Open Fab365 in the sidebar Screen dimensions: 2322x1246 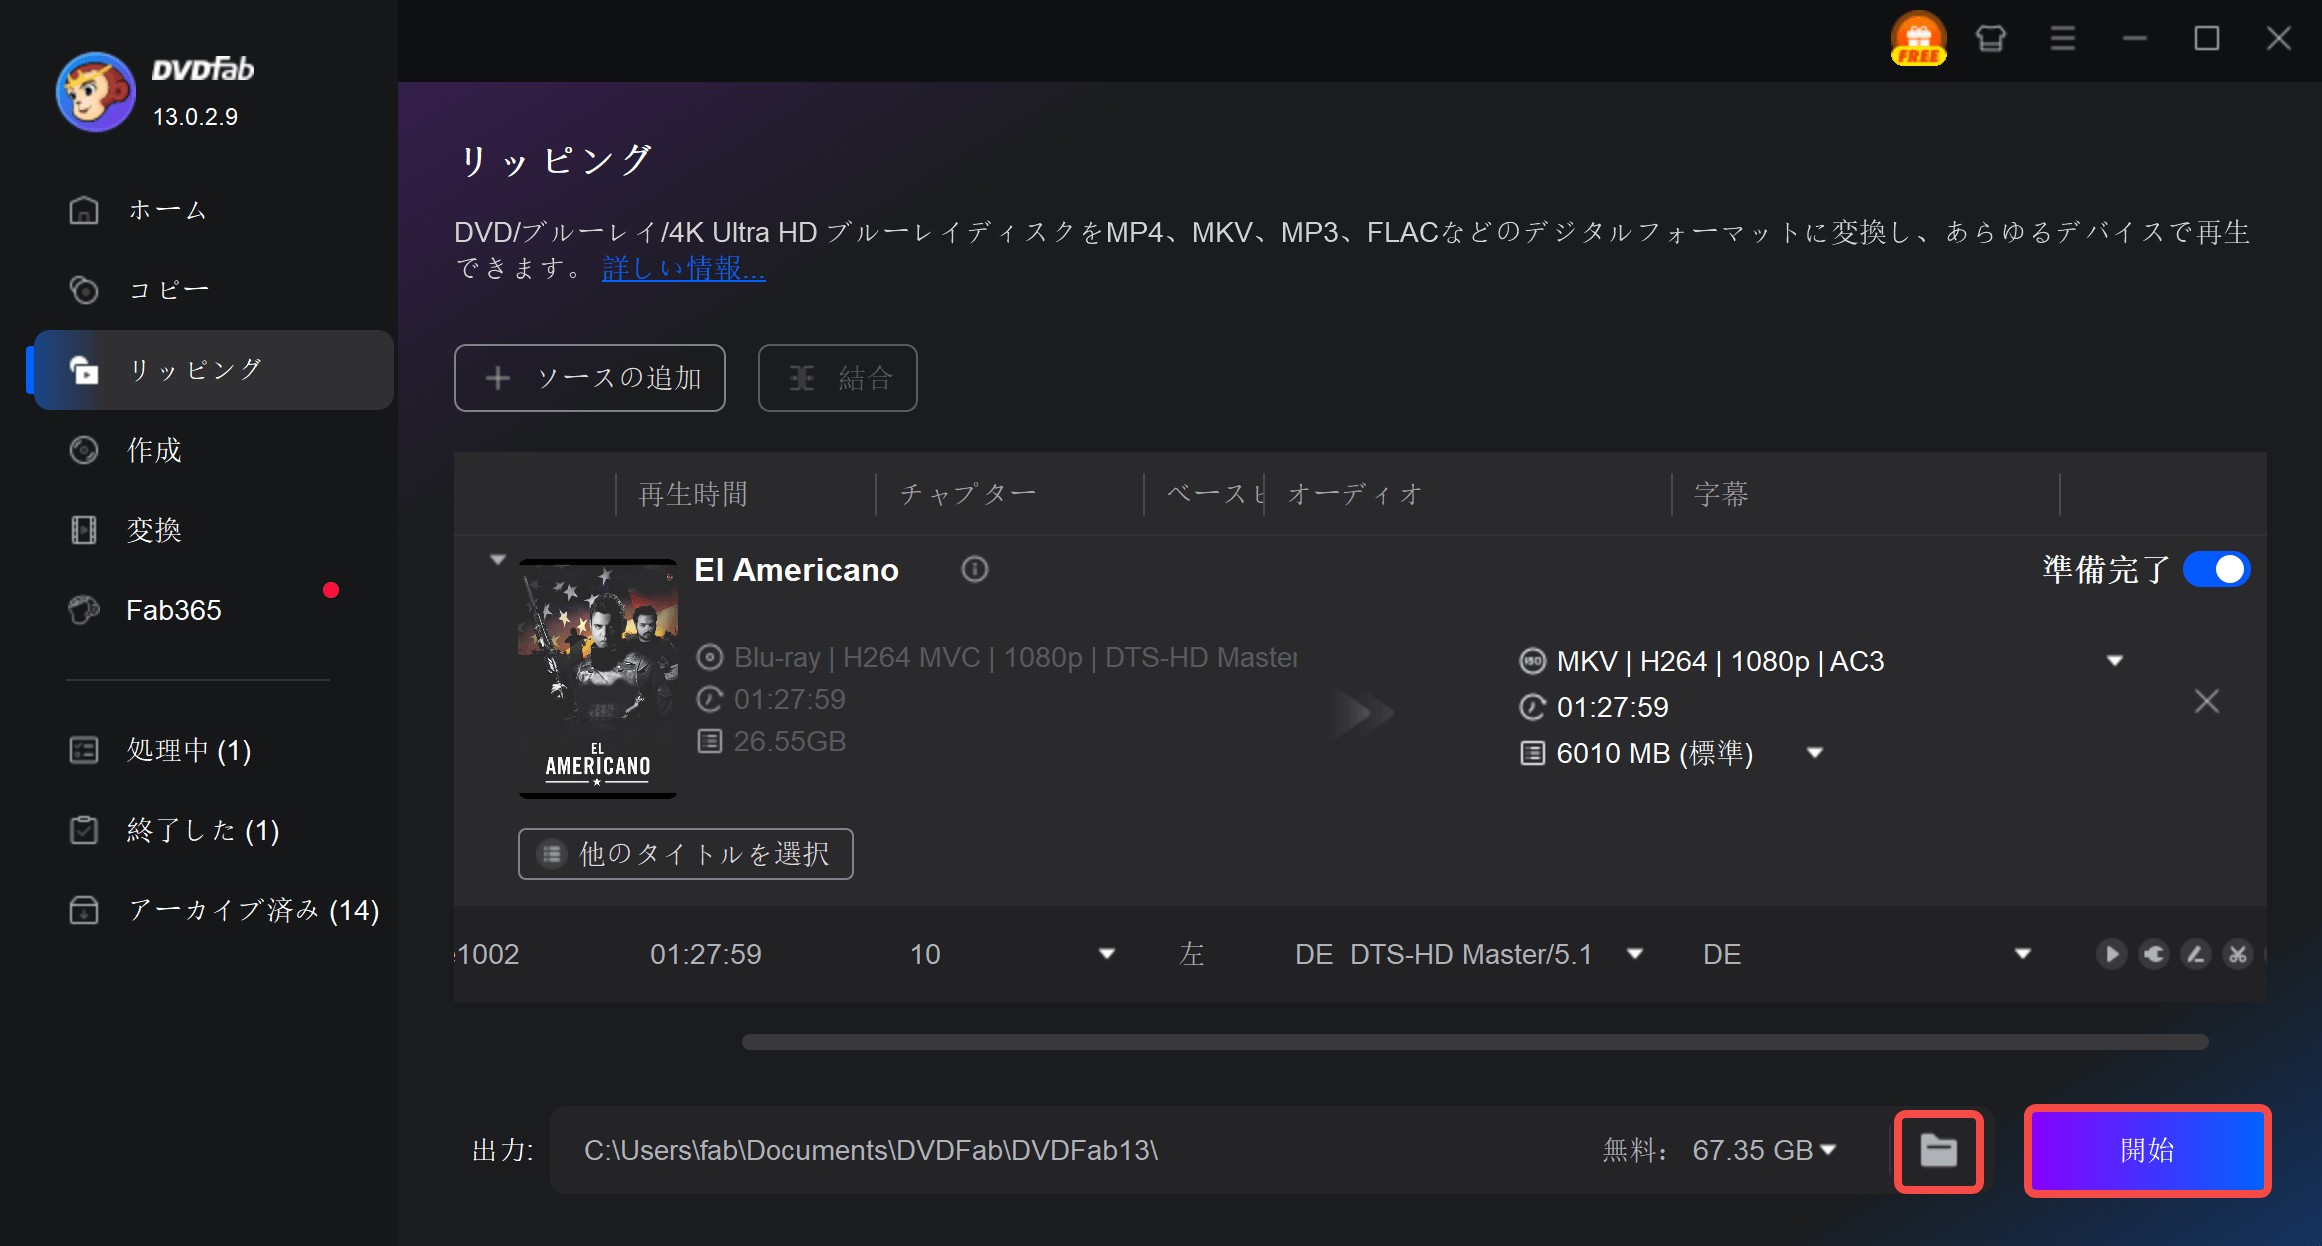[212, 610]
